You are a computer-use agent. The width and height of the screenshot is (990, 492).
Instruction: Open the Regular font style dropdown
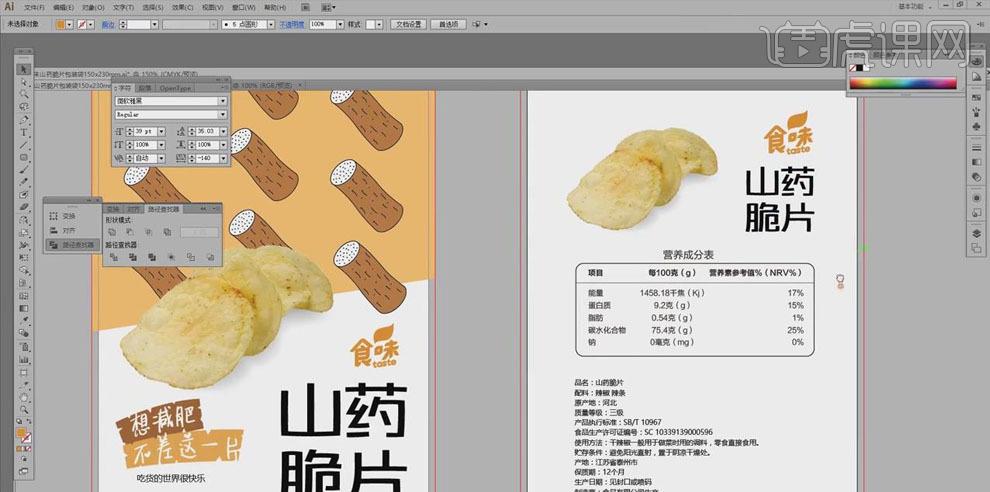point(222,114)
